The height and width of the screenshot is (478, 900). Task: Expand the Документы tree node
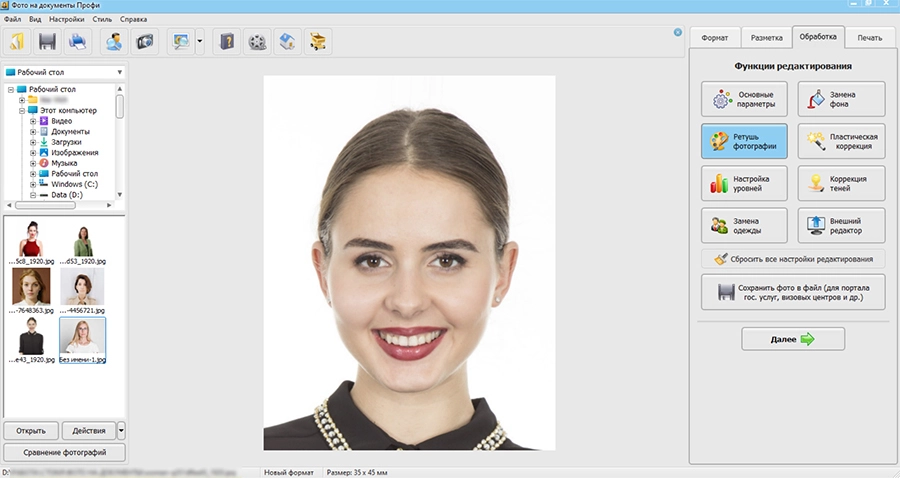tap(33, 131)
